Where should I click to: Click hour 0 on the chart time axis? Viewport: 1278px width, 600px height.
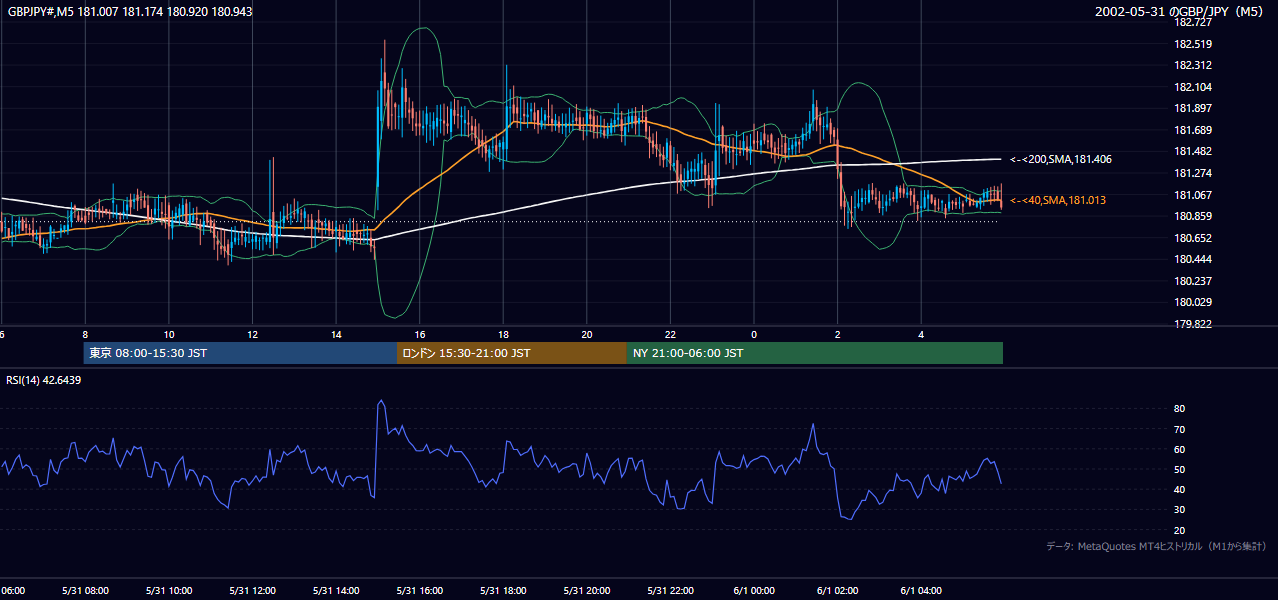pos(754,334)
